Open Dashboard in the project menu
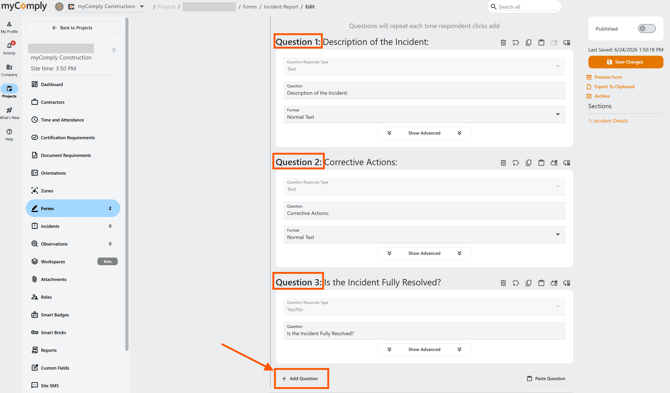Screen dimensions: 670x393 (73, 84)
